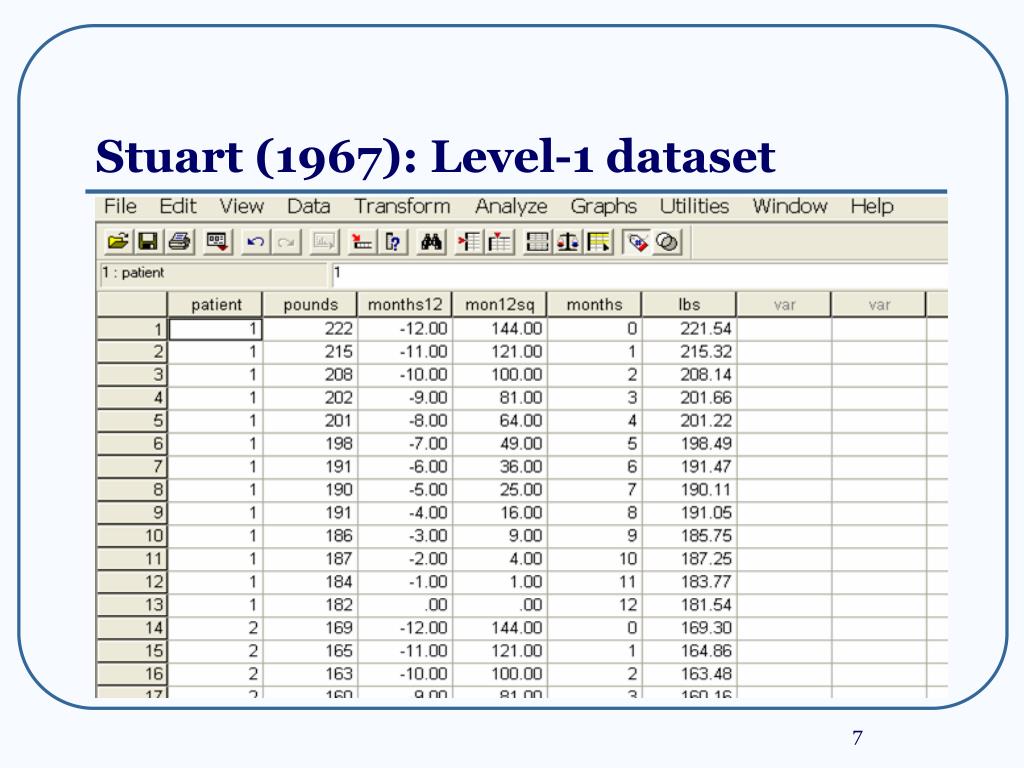The width and height of the screenshot is (1024, 768).
Task: Click the pounds cell showing 169
Action: click(x=310, y=628)
